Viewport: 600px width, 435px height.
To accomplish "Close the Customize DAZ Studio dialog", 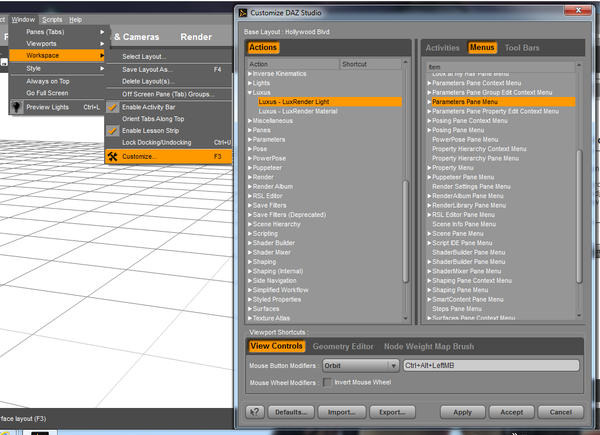I will 578,10.
